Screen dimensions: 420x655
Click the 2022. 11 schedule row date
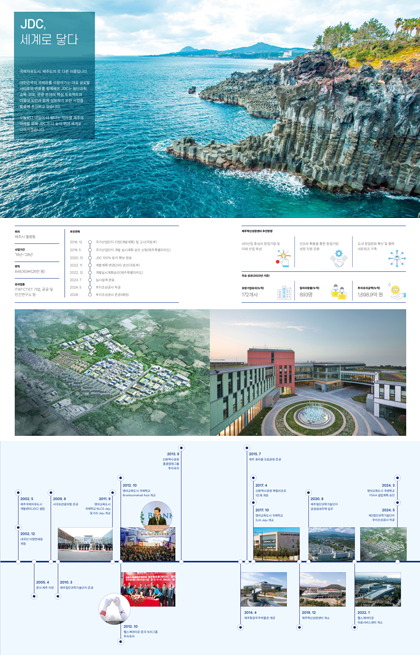click(x=76, y=265)
